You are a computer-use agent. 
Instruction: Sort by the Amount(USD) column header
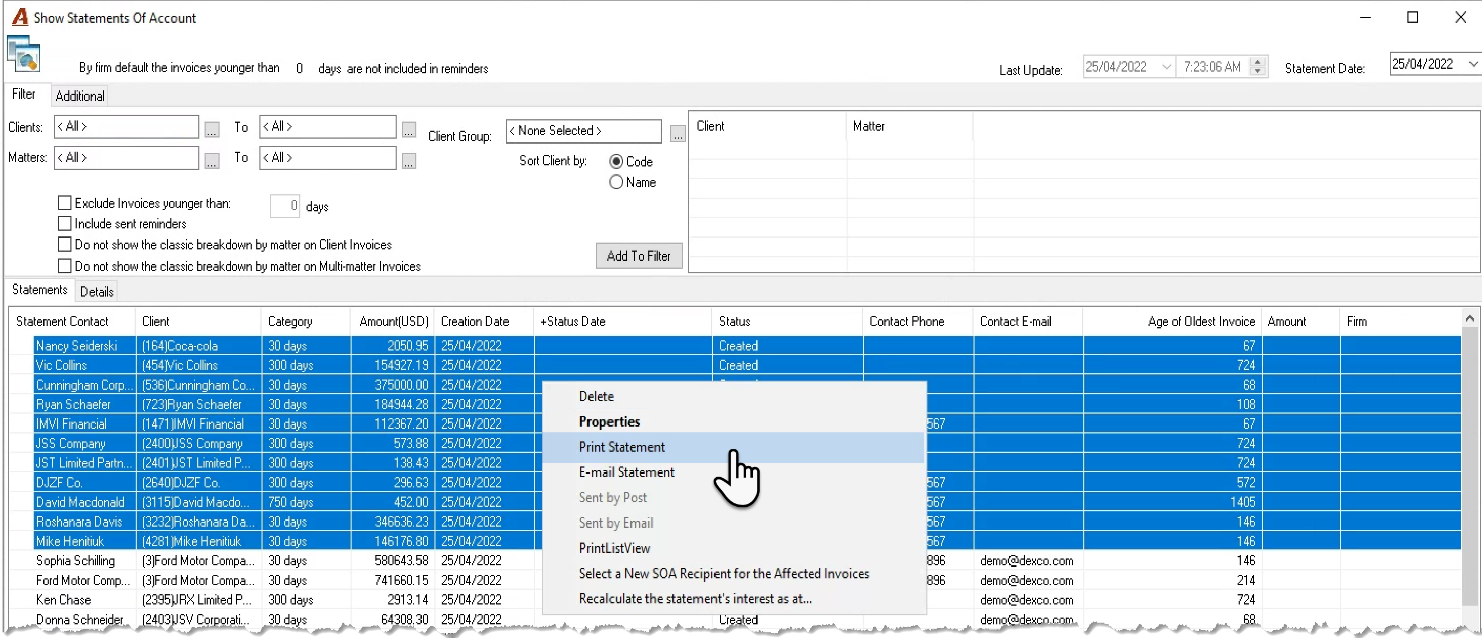[394, 322]
